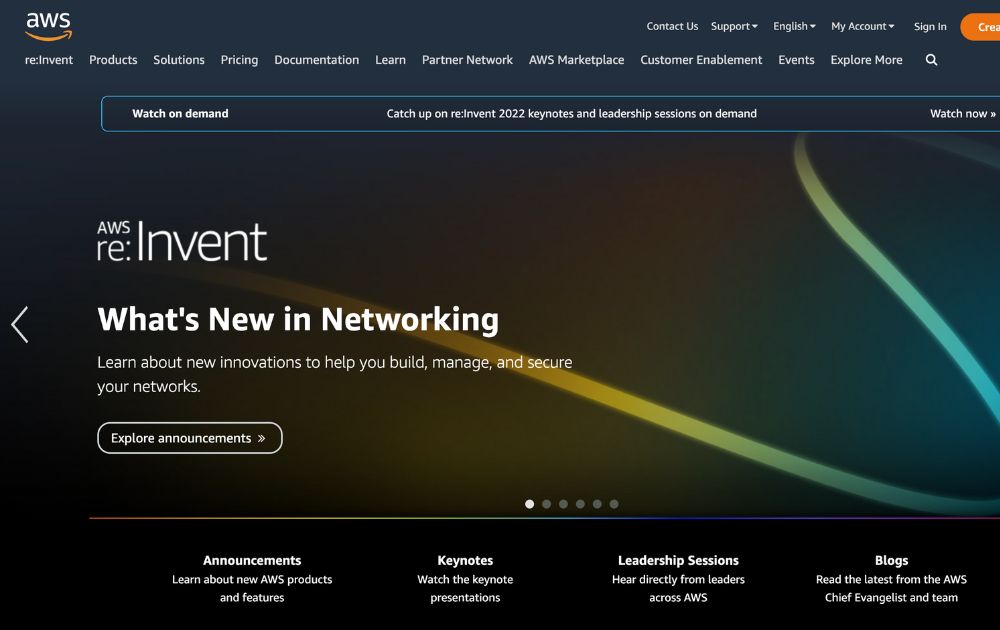1000x630 pixels.
Task: Click the Sign In link
Action: point(930,26)
